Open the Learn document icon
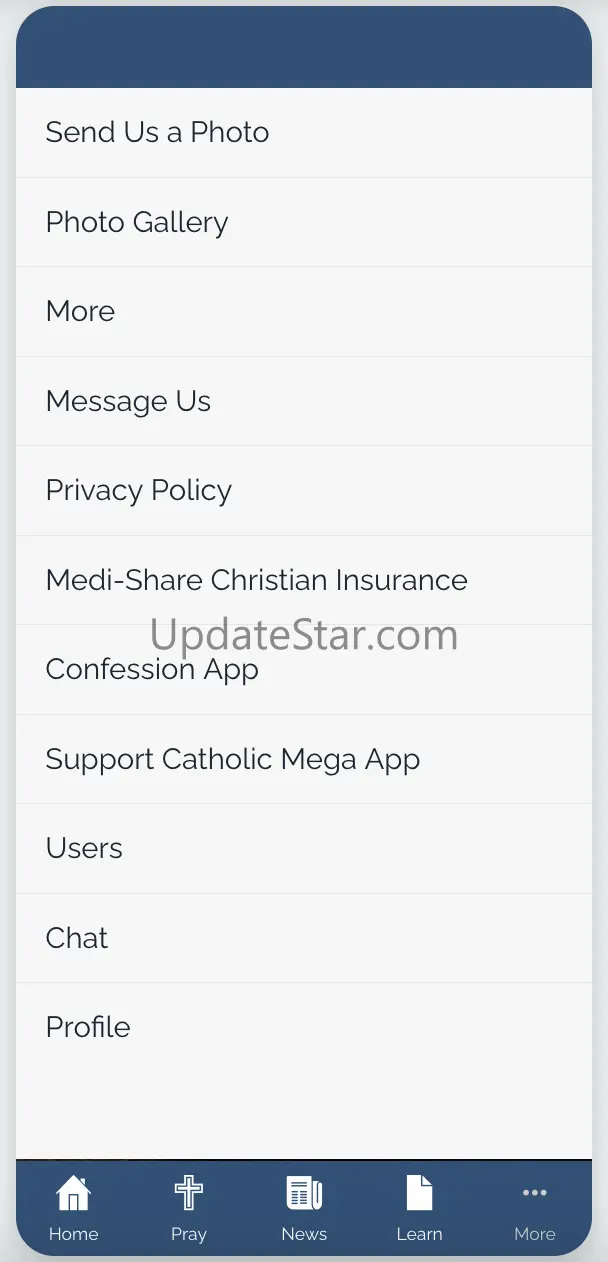608x1262 pixels. tap(419, 1193)
